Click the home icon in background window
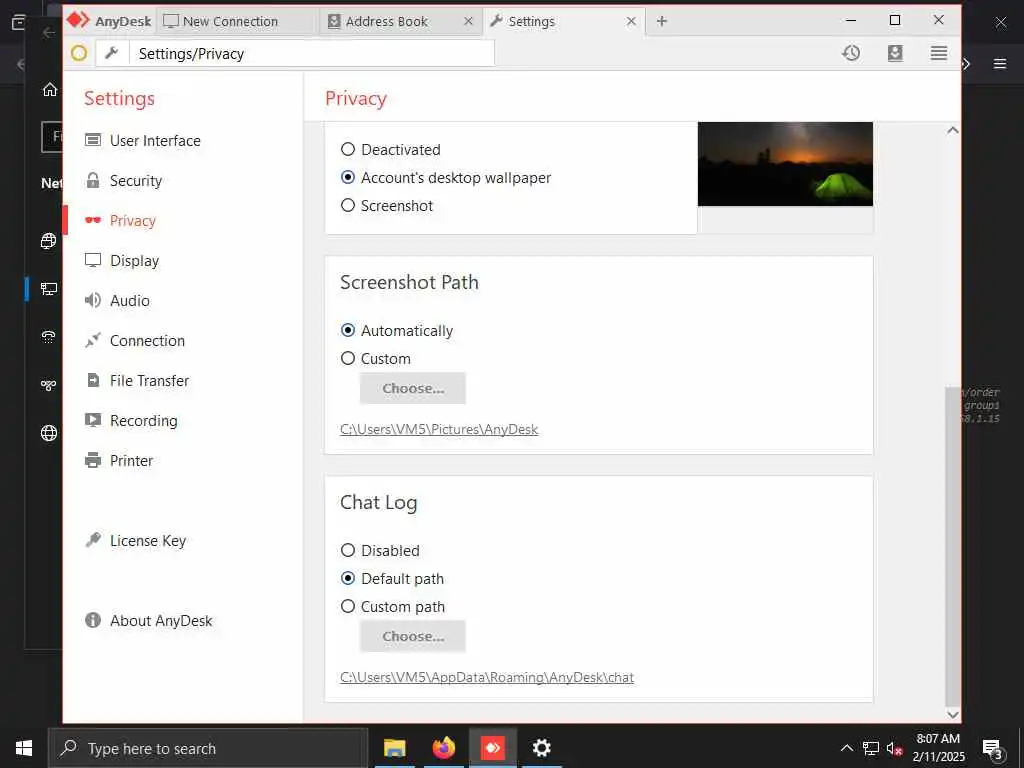This screenshot has height=768, width=1024. pos(50,89)
